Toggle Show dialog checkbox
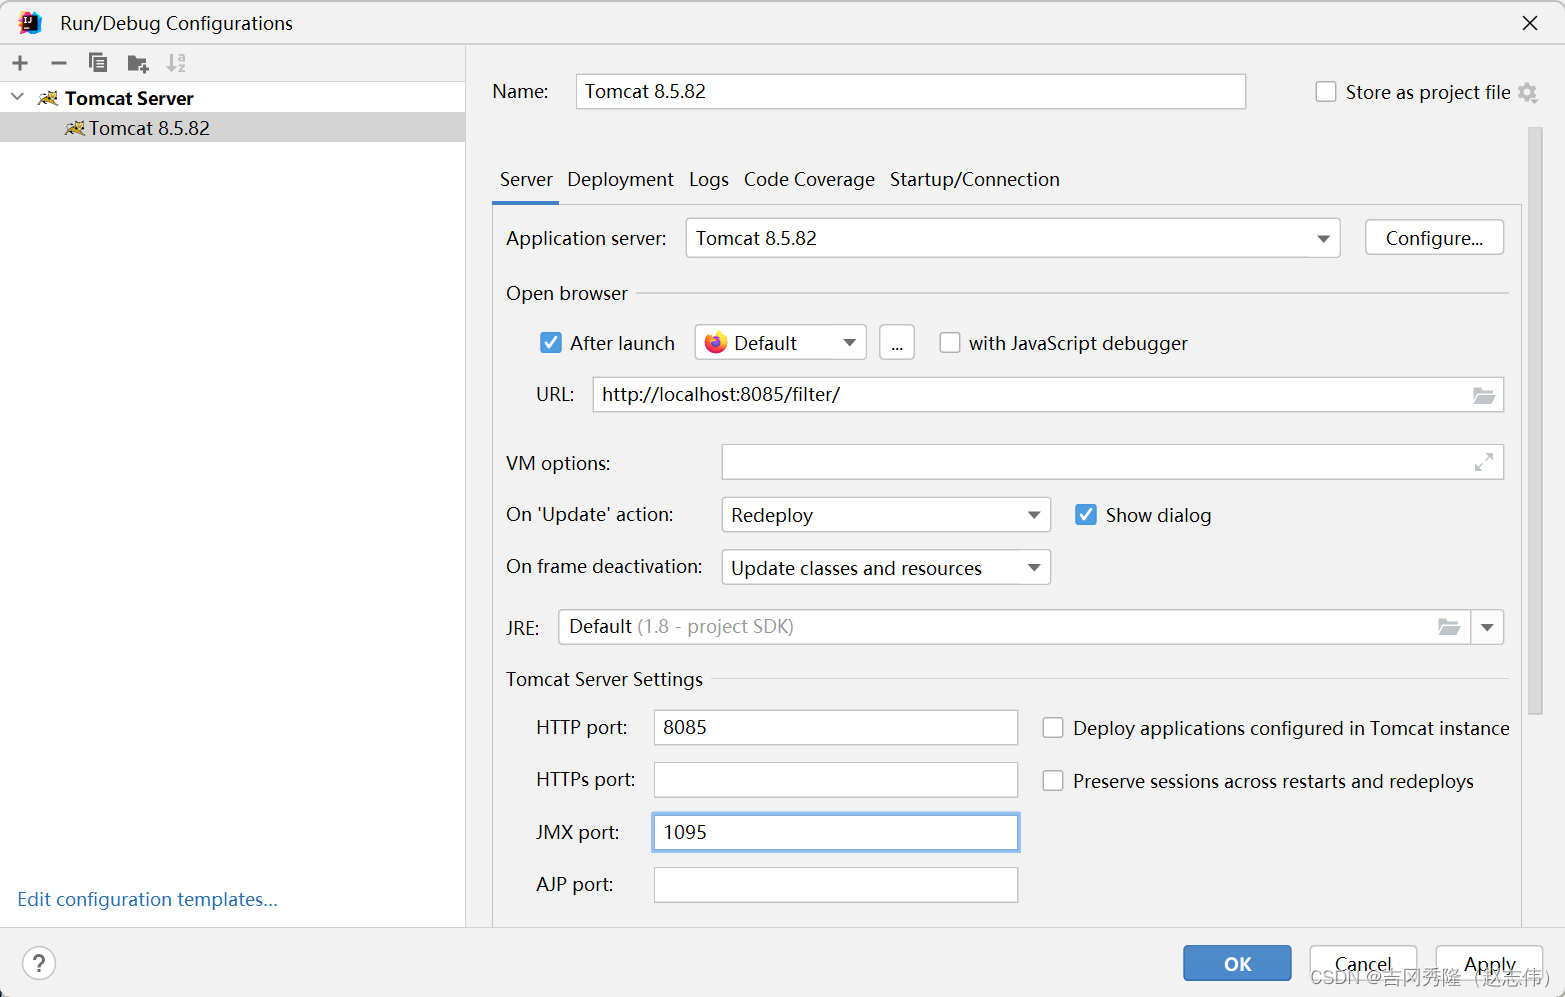The height and width of the screenshot is (997, 1565). [x=1086, y=515]
